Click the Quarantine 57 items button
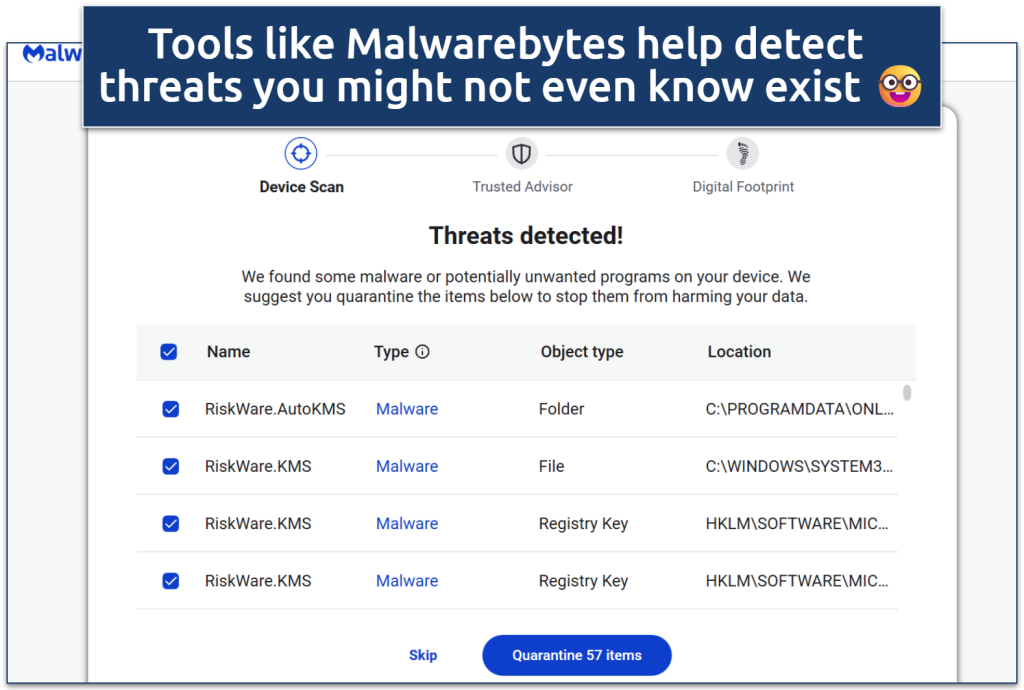The height and width of the screenshot is (690, 1024). (577, 655)
